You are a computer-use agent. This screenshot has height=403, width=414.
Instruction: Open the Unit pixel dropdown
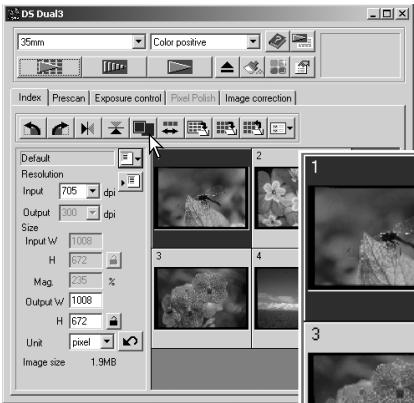coord(107,342)
